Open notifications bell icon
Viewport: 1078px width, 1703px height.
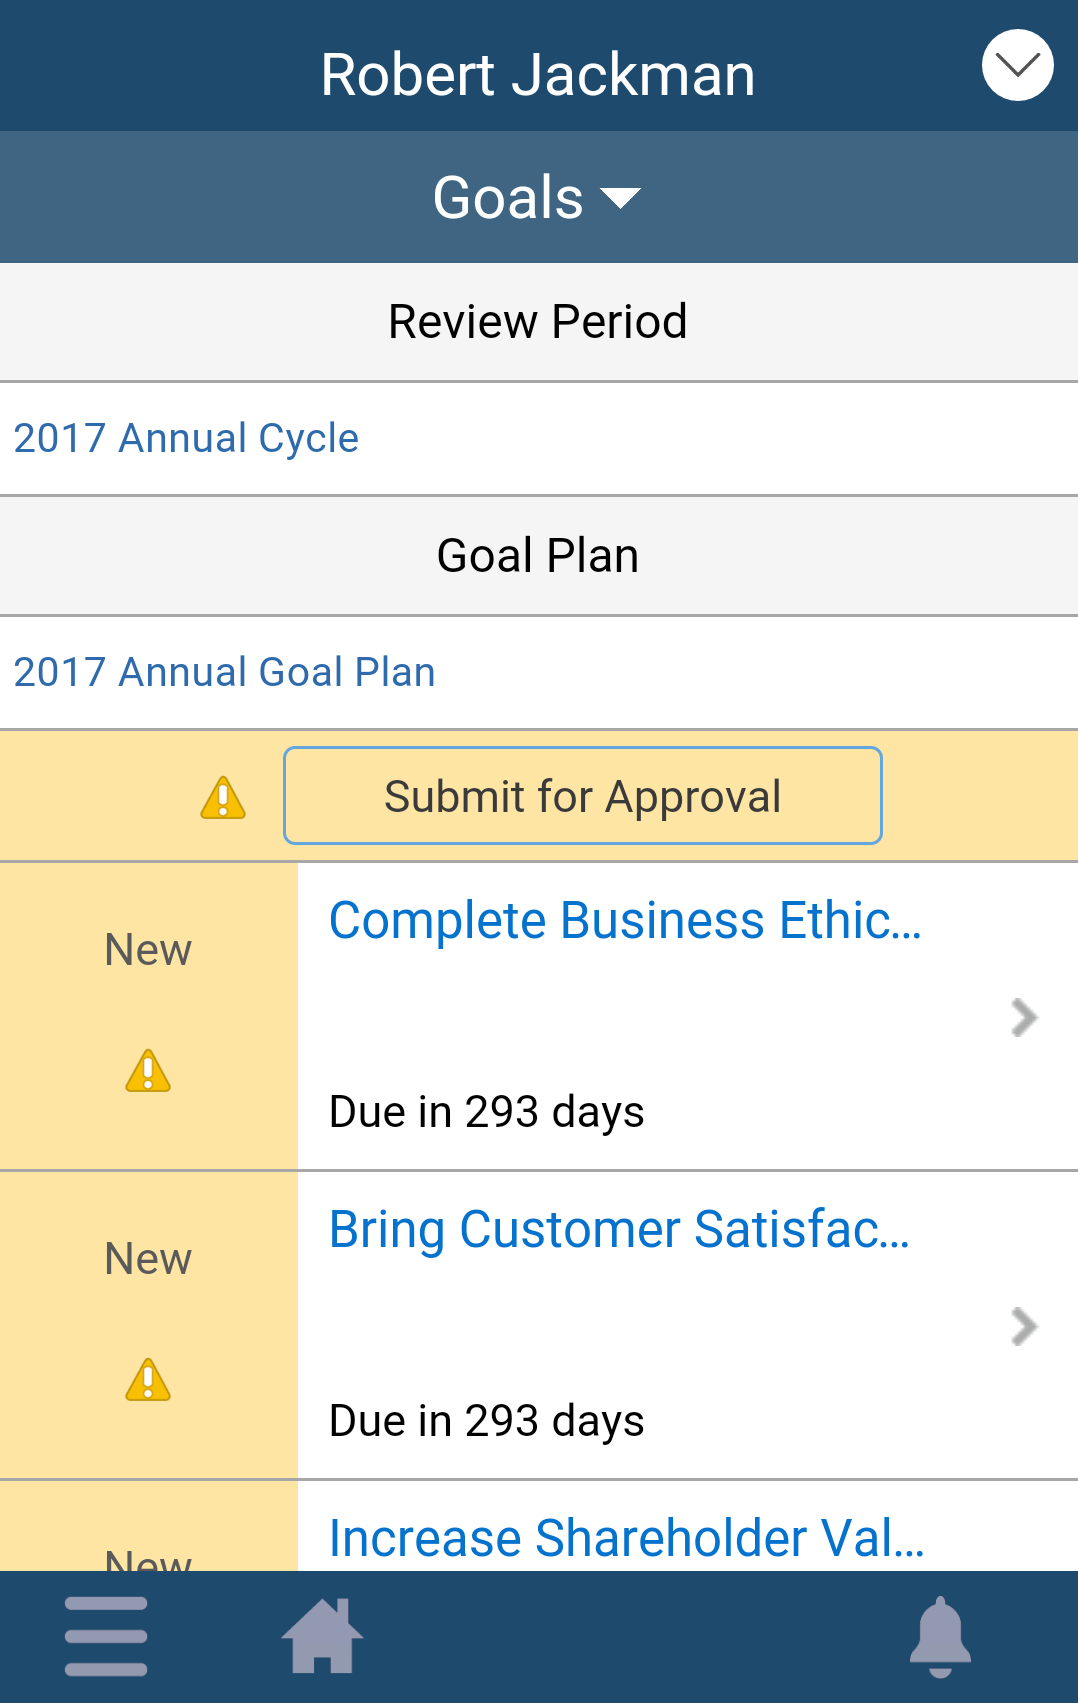tap(940, 1637)
